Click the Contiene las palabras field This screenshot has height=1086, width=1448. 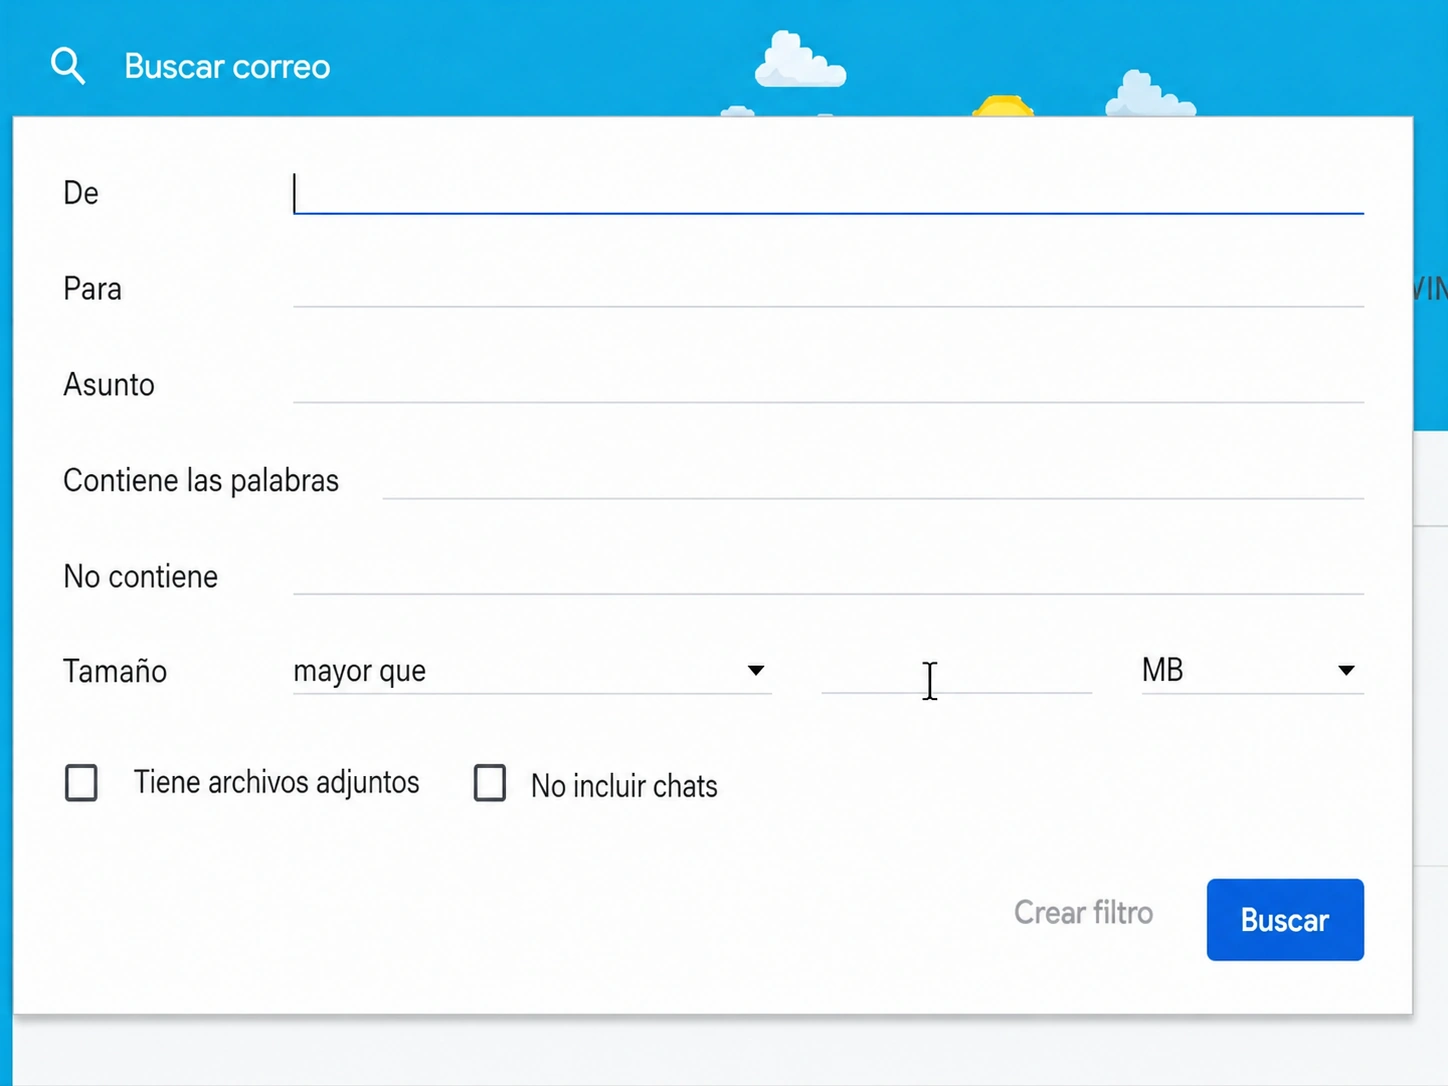(x=873, y=480)
